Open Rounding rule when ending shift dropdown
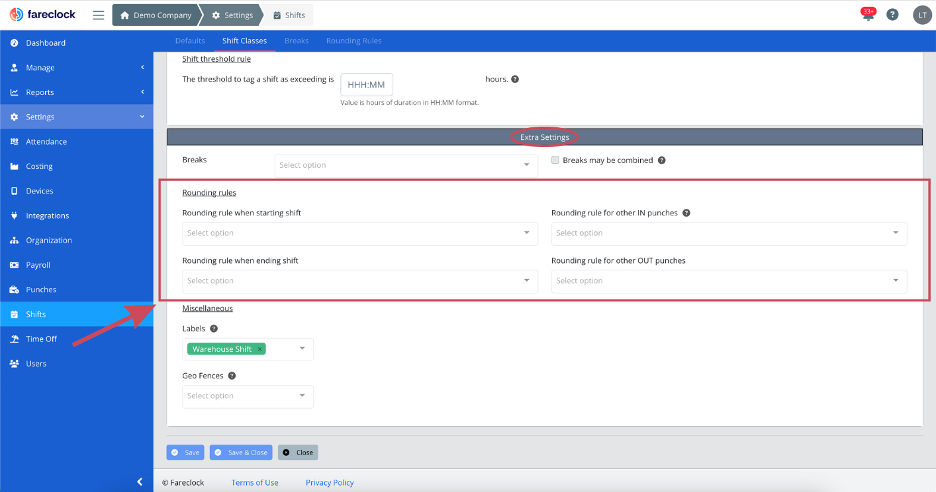This screenshot has height=492, width=936. 360,281
